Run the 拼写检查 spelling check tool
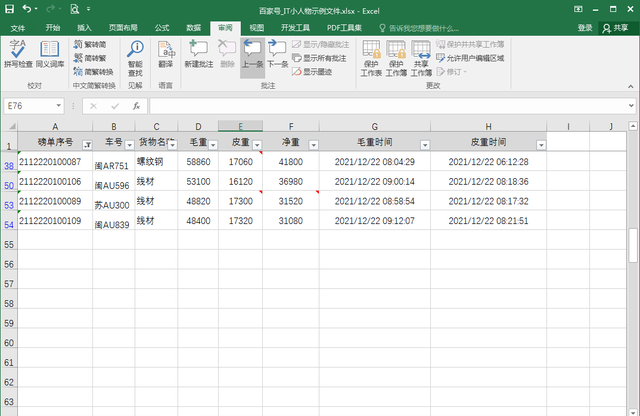640x416 pixels. point(18,57)
